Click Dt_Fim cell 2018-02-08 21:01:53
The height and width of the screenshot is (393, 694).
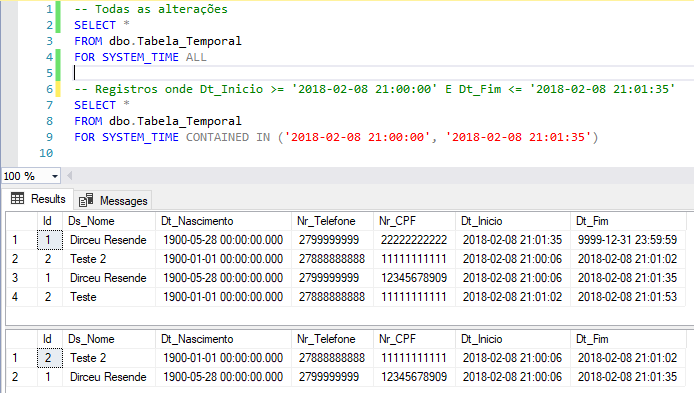pyautogui.click(x=628, y=297)
